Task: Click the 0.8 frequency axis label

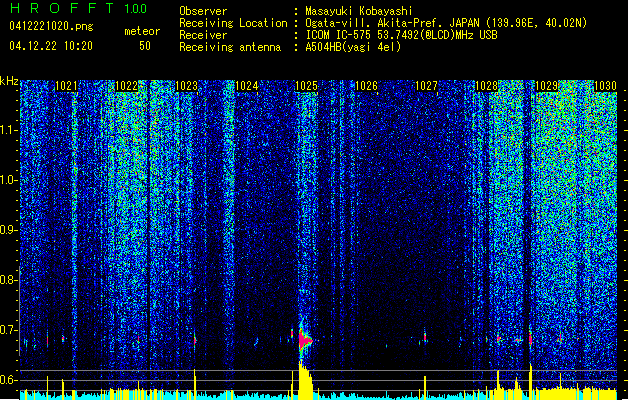Action: tap(9, 280)
